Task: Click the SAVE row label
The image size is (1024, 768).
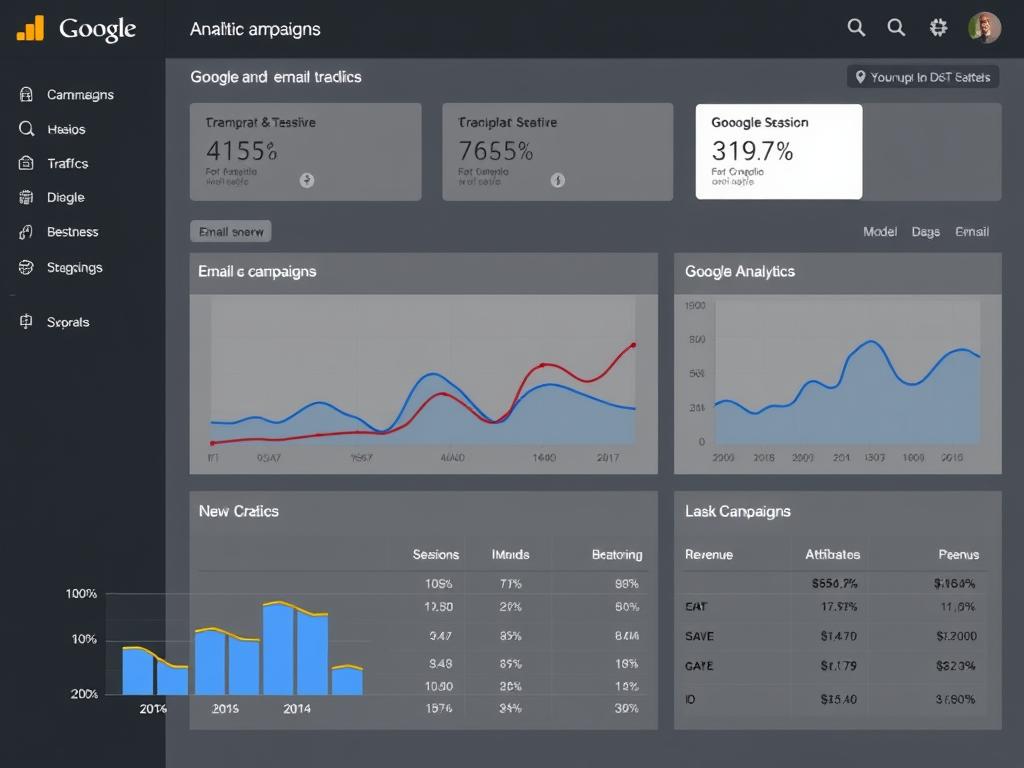Action: coord(699,636)
